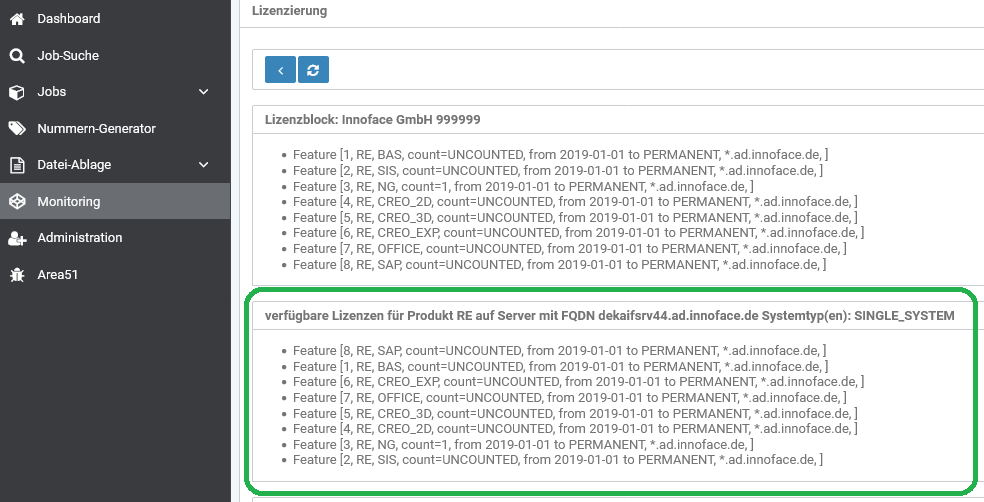Image resolution: width=984 pixels, height=502 pixels.
Task: Click the tags icon for Nummern-Generator
Action: coord(17,129)
